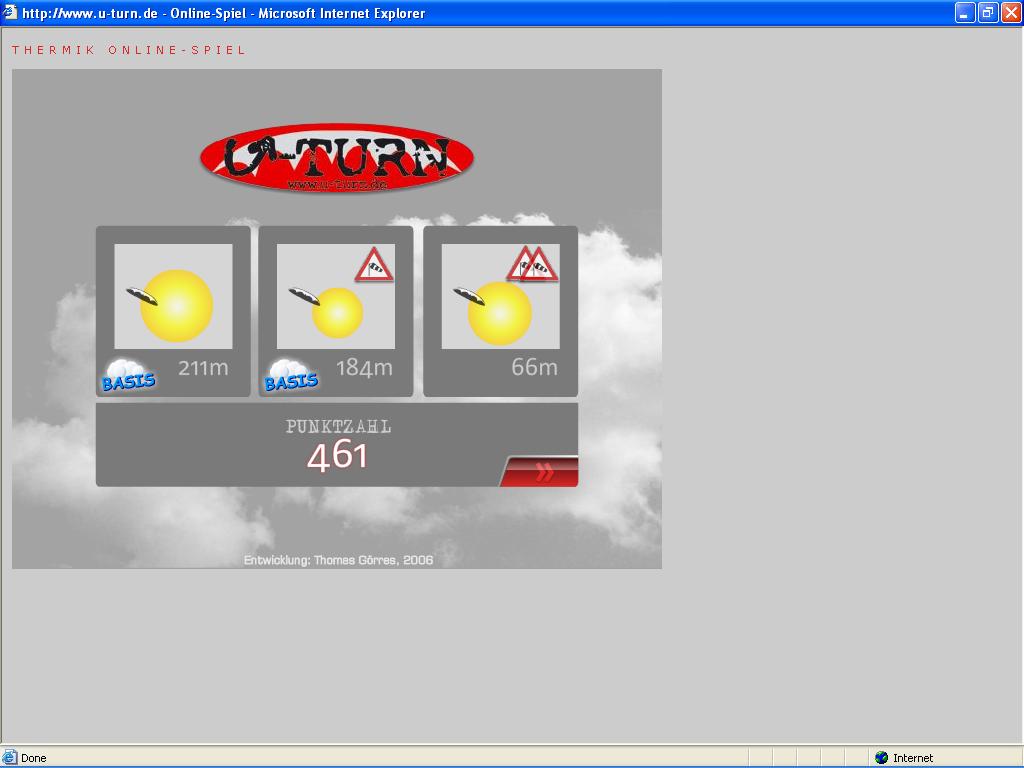Click the double windsock warning signs
This screenshot has height=768, width=1024.
532,264
